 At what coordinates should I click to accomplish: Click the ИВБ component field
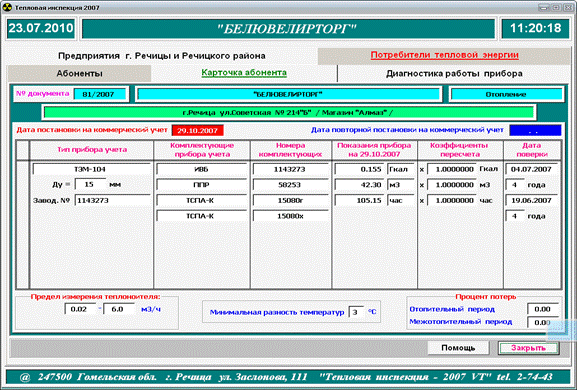pos(201,169)
